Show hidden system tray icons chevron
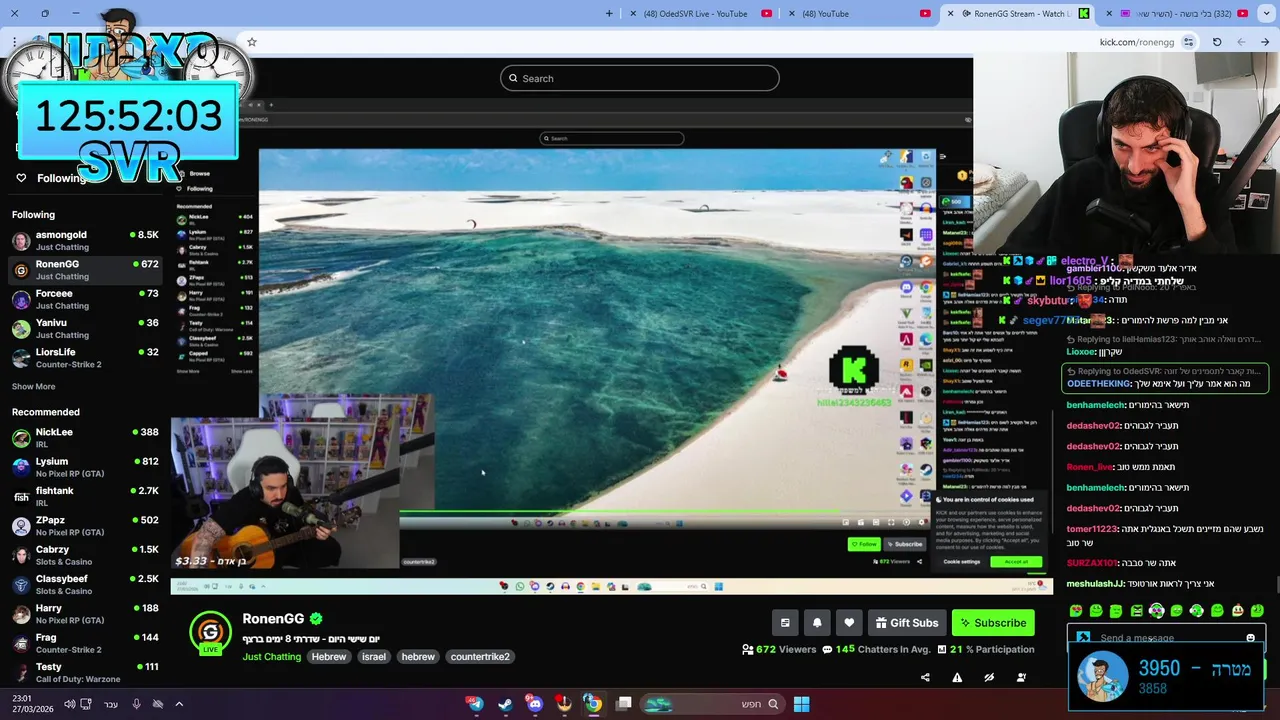1280x720 pixels. point(179,704)
